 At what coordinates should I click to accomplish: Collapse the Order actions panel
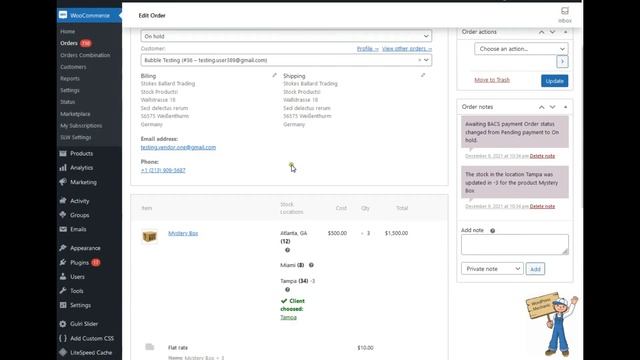tap(565, 32)
